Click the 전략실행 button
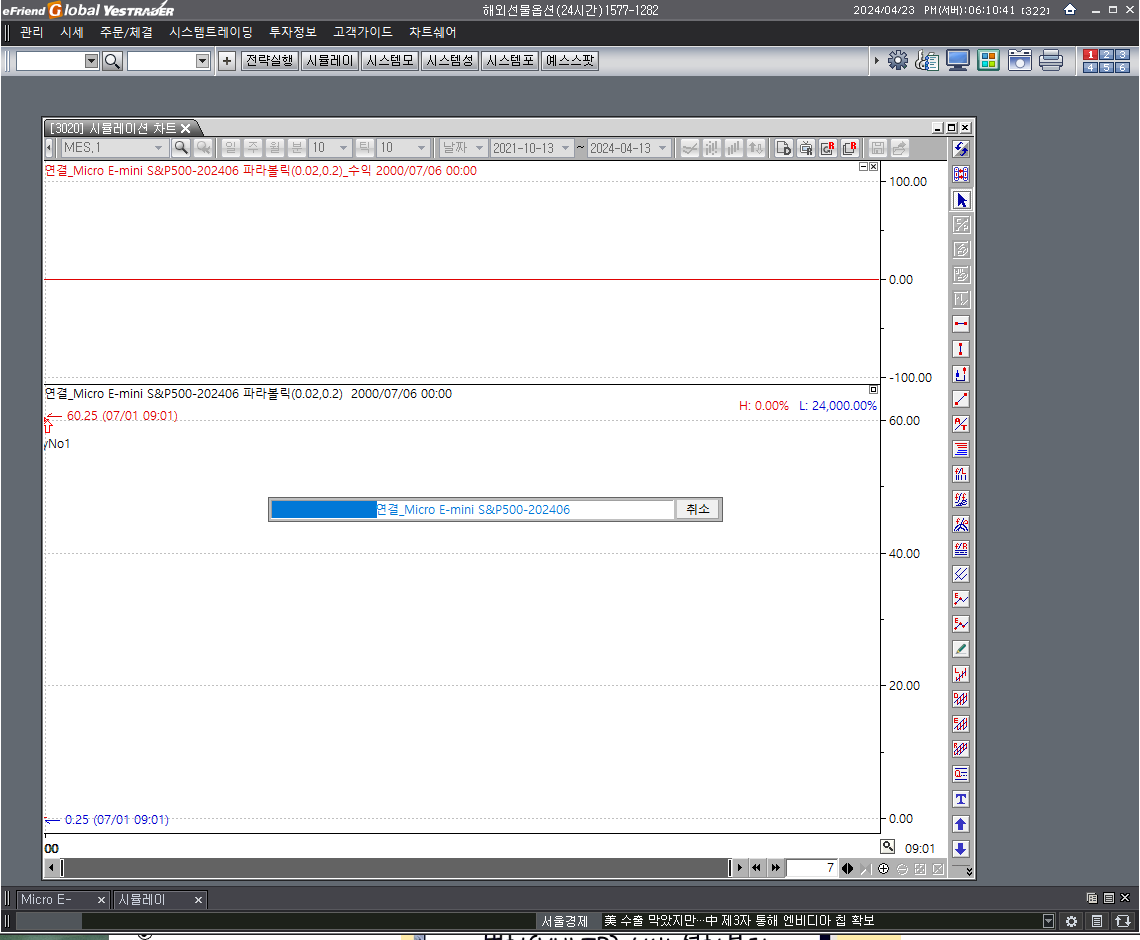This screenshot has width=1140, height=940. (x=270, y=61)
